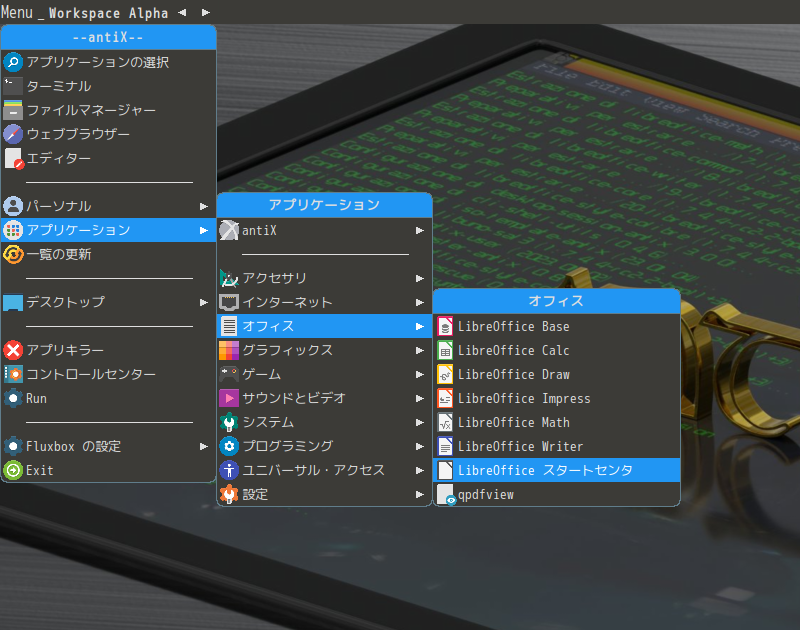
Task: Select the アプリケーション menu entry
Action: 109,230
